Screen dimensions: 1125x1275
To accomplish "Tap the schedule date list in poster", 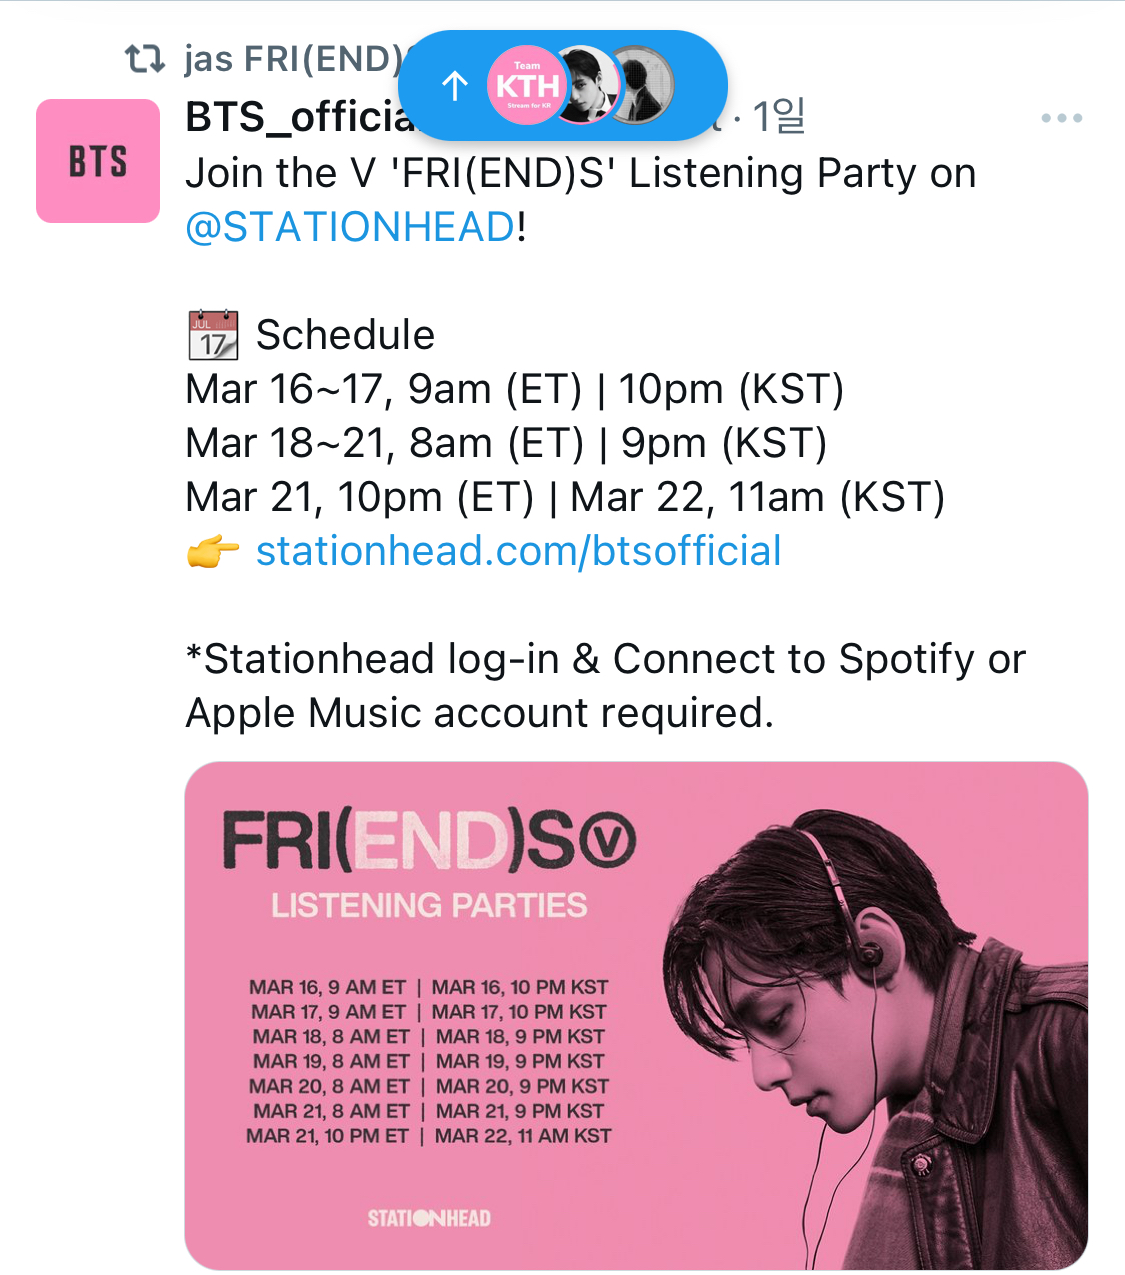I will [x=429, y=1061].
